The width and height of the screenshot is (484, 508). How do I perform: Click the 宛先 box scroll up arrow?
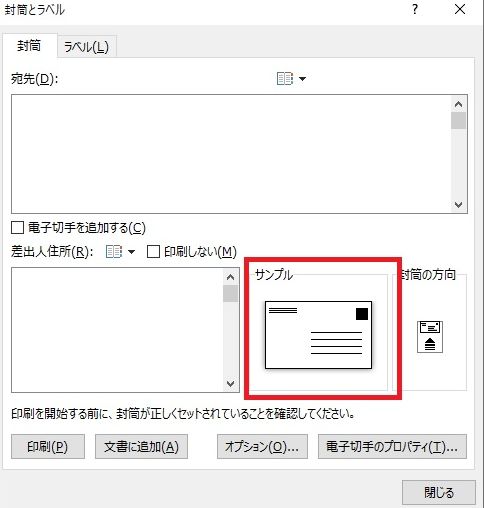tap(459, 104)
